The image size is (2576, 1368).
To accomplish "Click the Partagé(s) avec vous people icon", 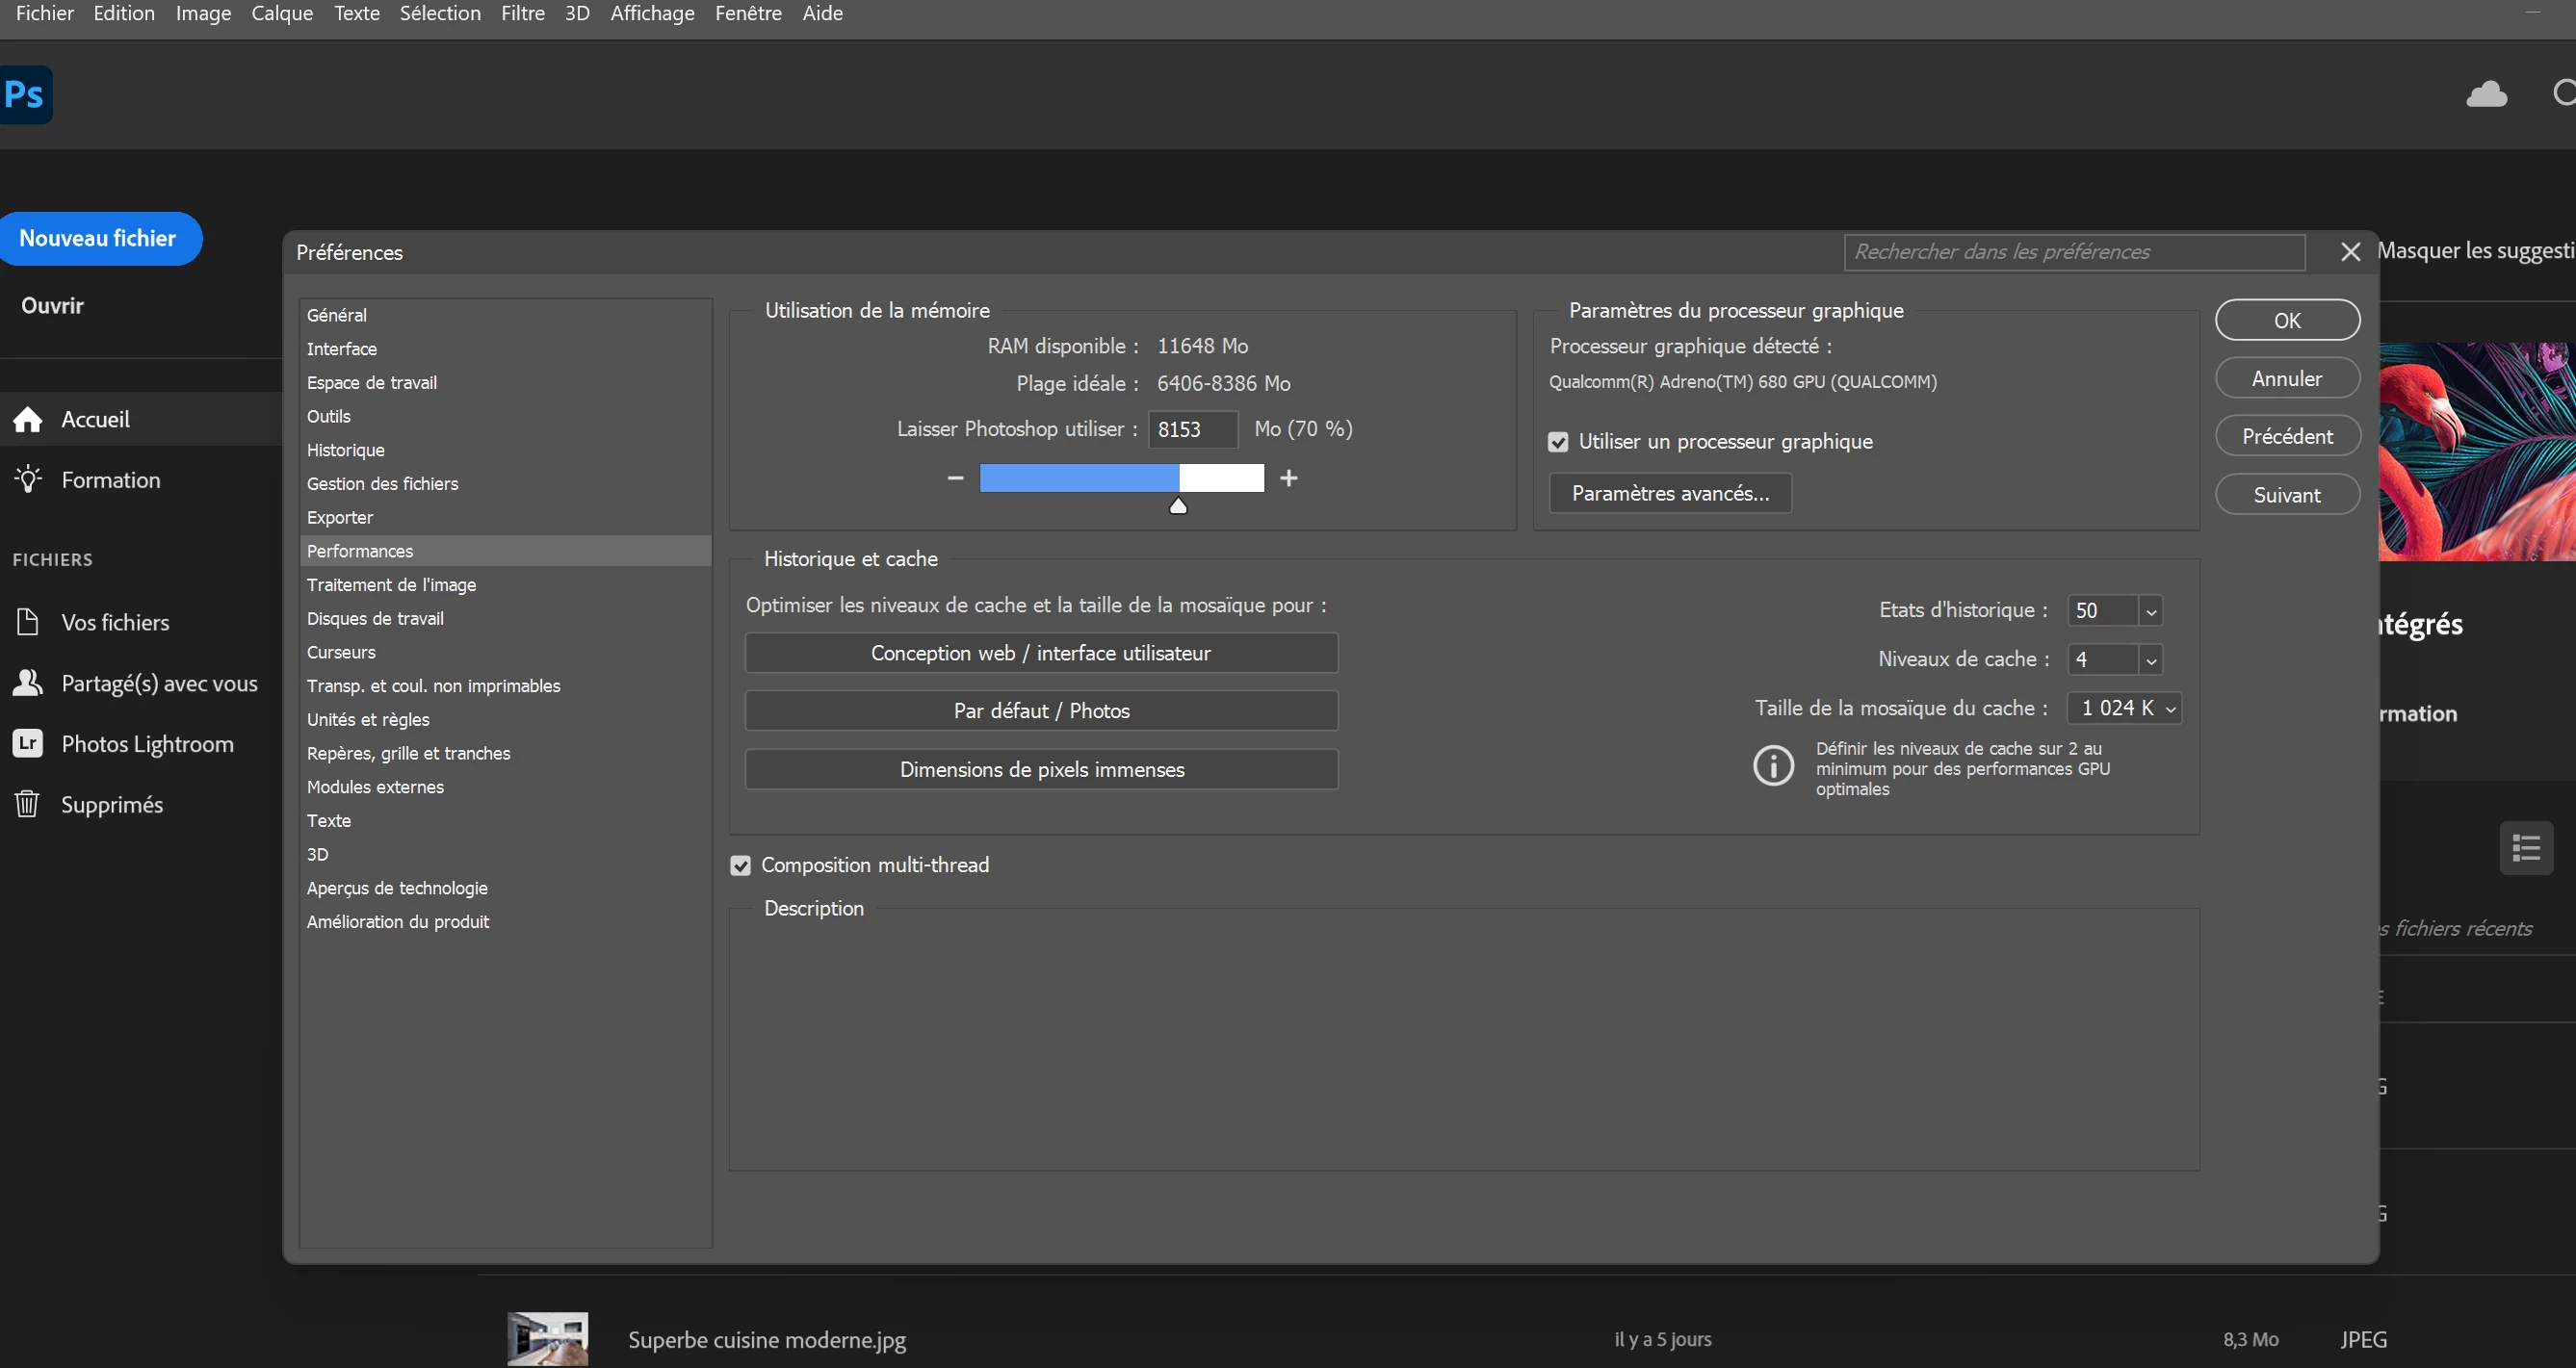I will point(28,683).
